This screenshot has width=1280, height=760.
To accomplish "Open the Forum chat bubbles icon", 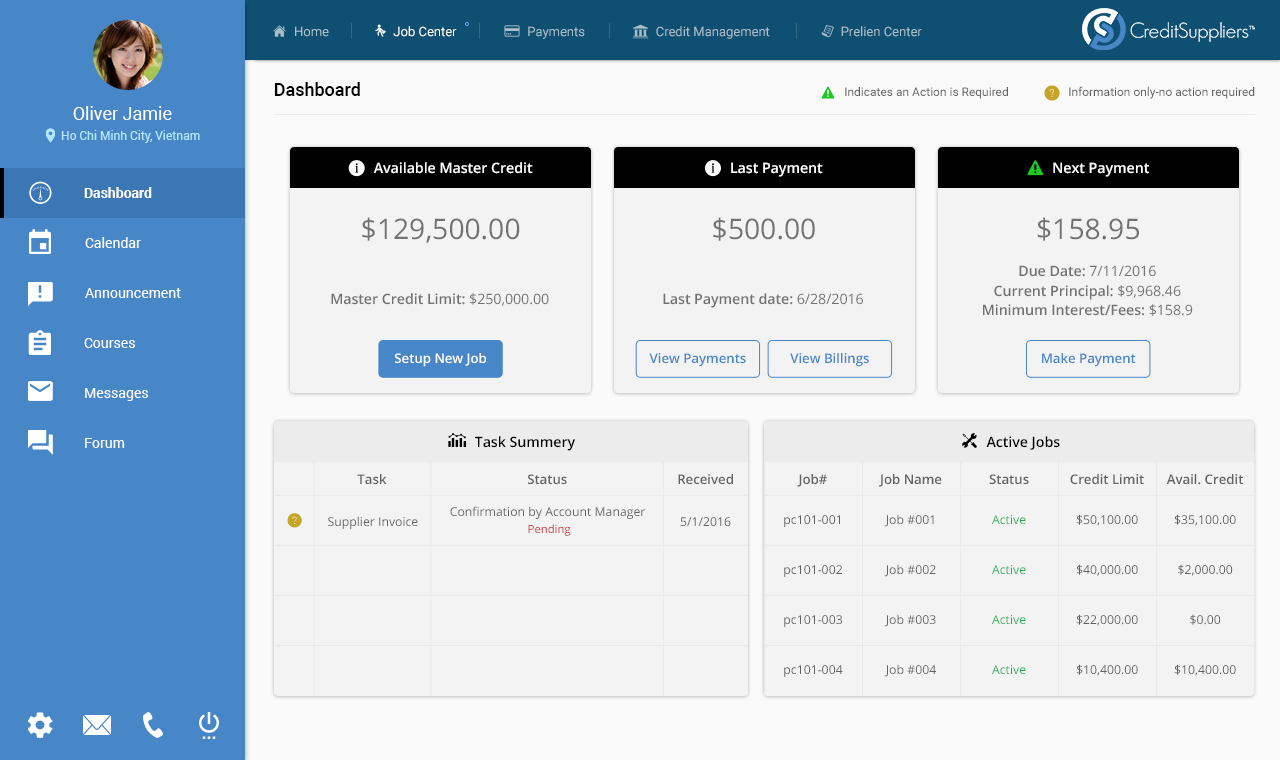I will point(40,443).
